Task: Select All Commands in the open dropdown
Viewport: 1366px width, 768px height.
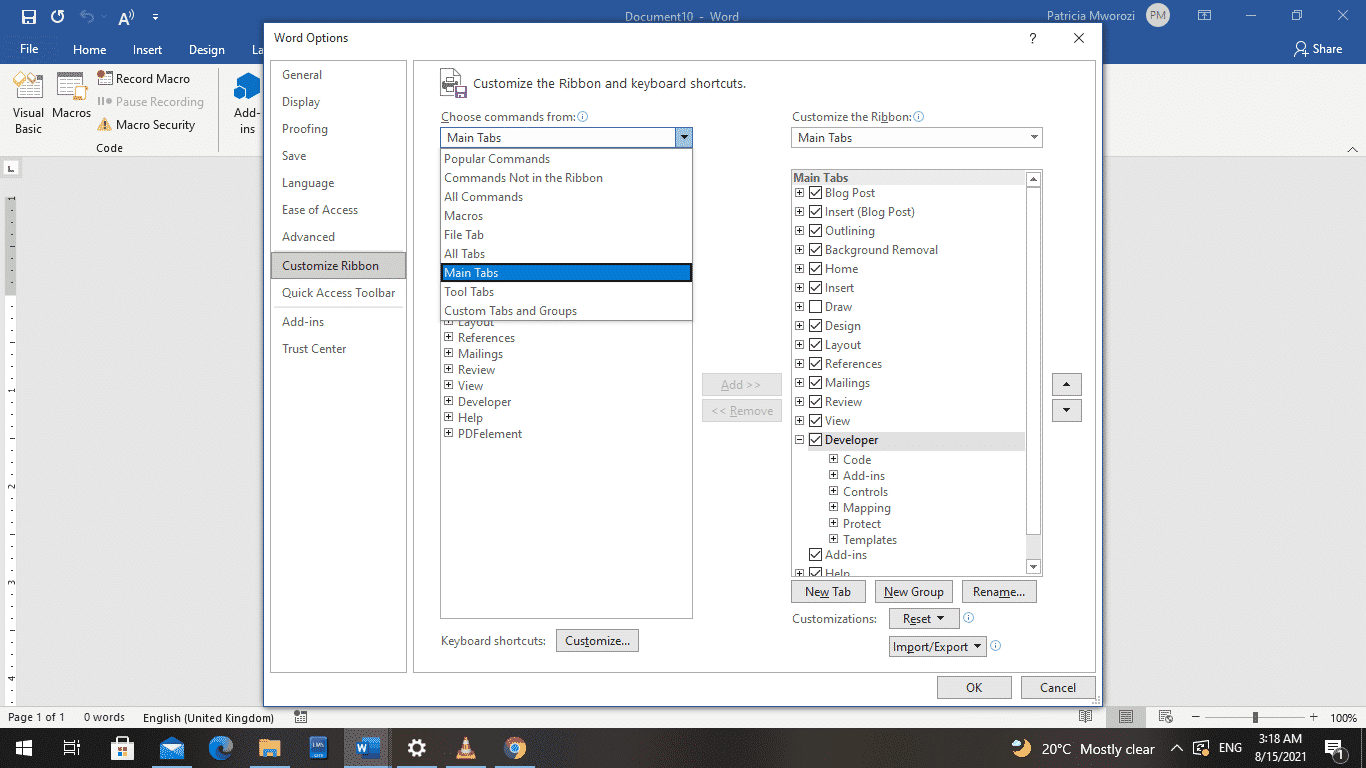Action: click(x=483, y=196)
